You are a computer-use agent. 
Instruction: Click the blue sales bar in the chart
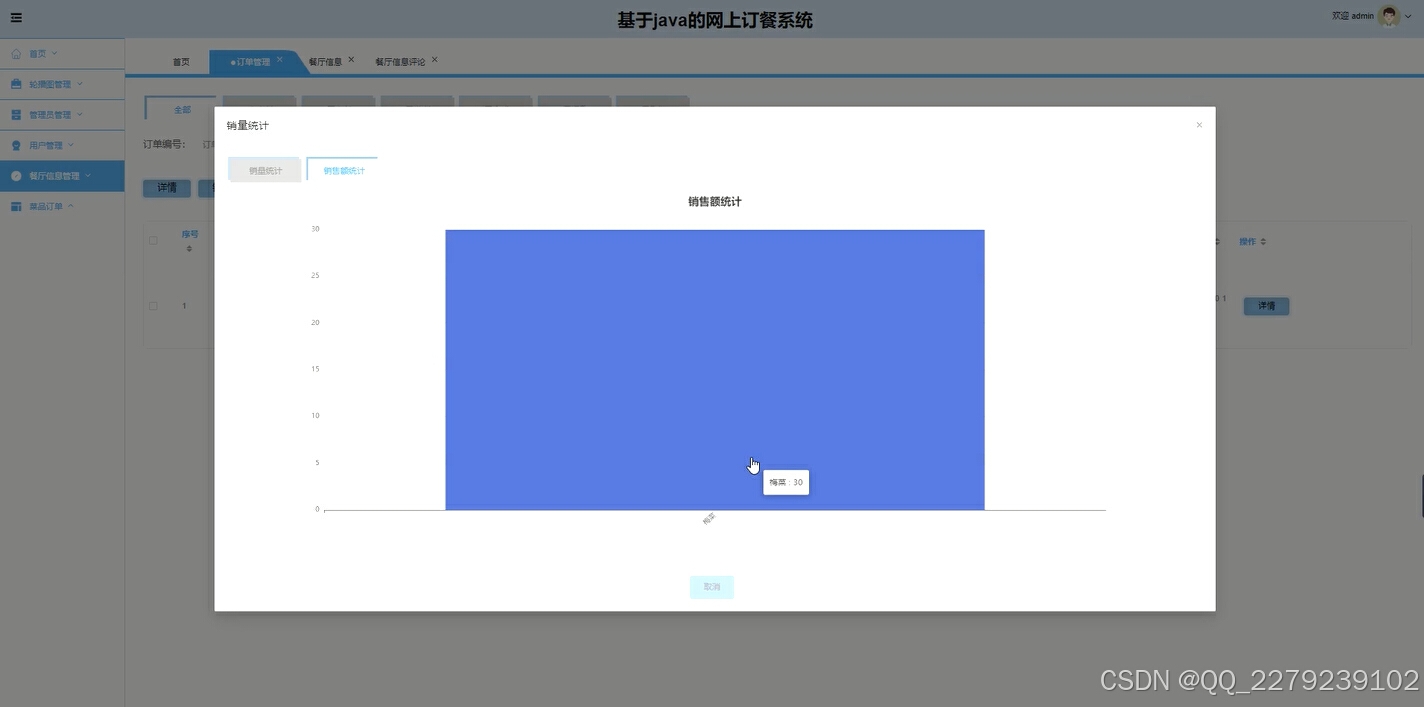pyautogui.click(x=715, y=370)
